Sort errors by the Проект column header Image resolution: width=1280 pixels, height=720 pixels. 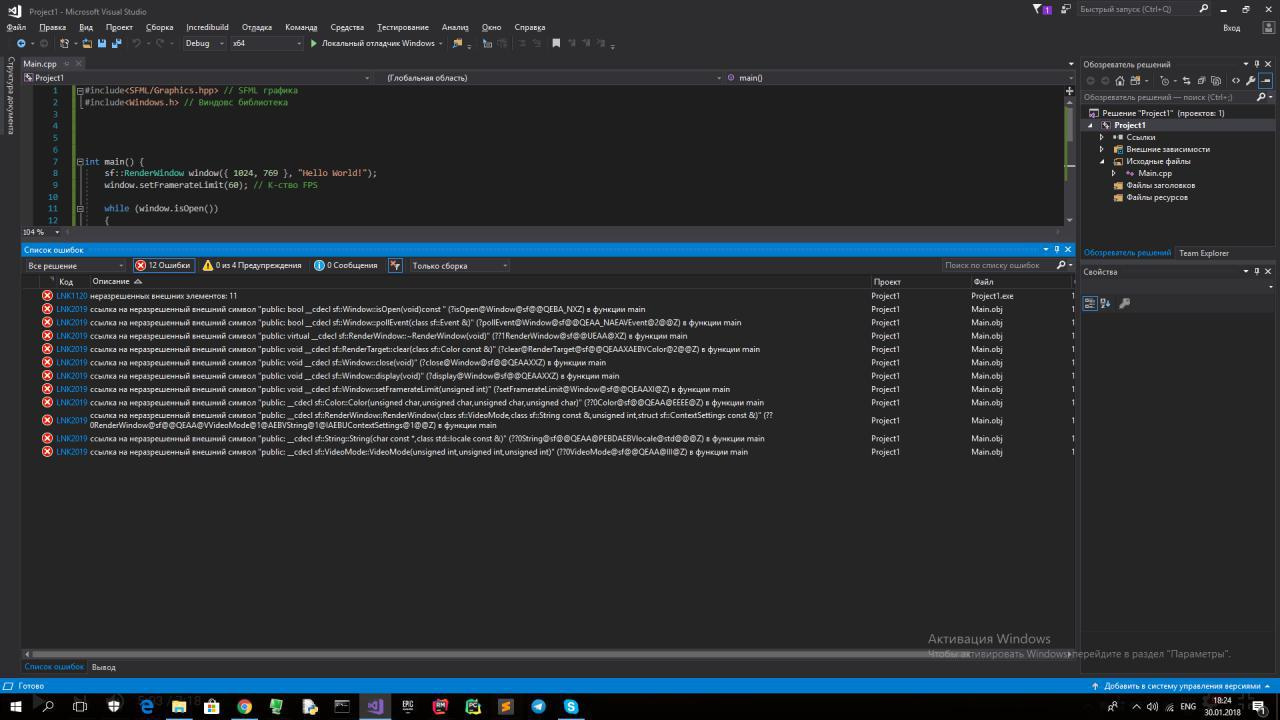click(886, 282)
